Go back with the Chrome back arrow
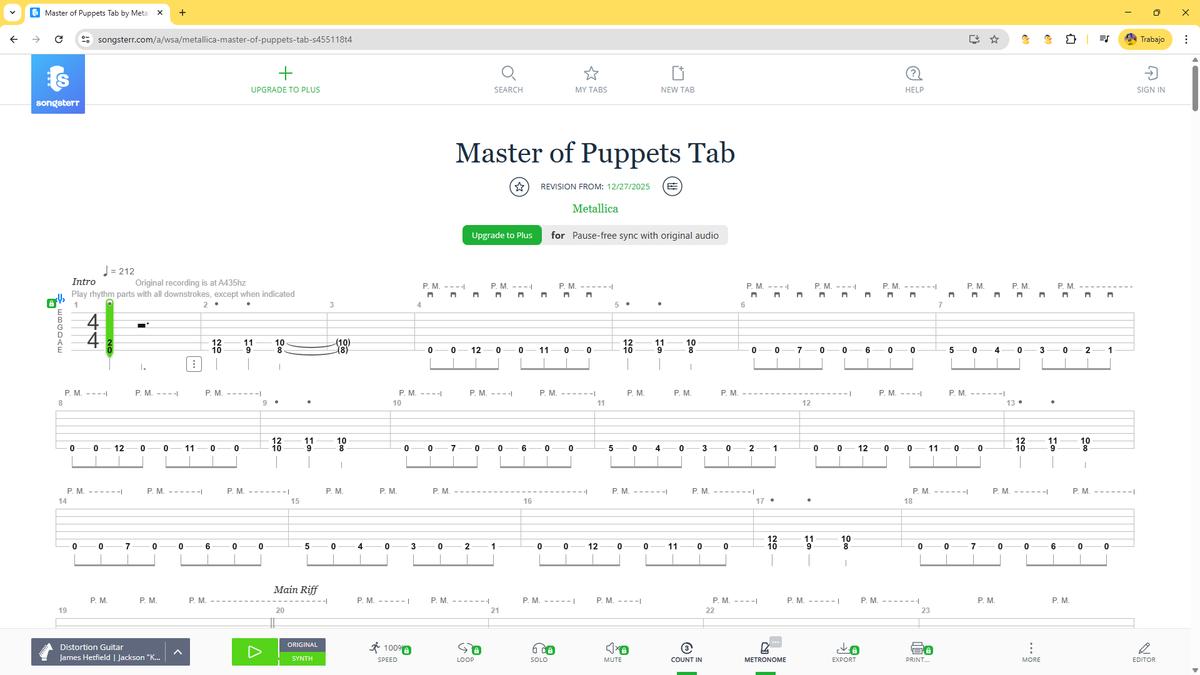 (x=14, y=39)
